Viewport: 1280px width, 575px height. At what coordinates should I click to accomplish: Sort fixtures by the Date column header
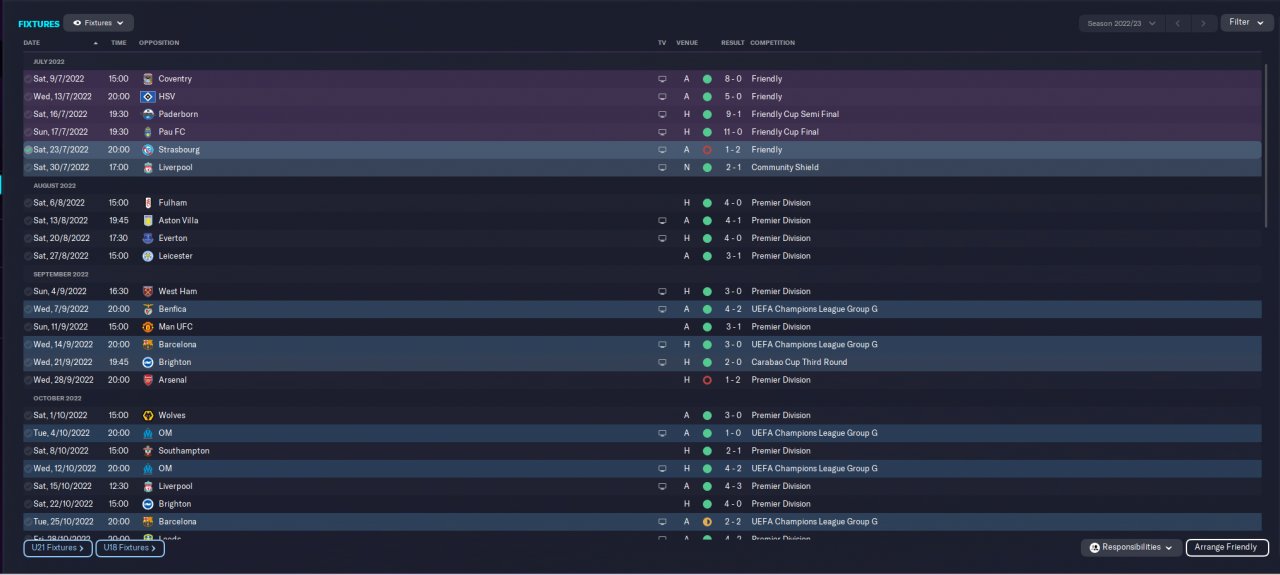32,43
